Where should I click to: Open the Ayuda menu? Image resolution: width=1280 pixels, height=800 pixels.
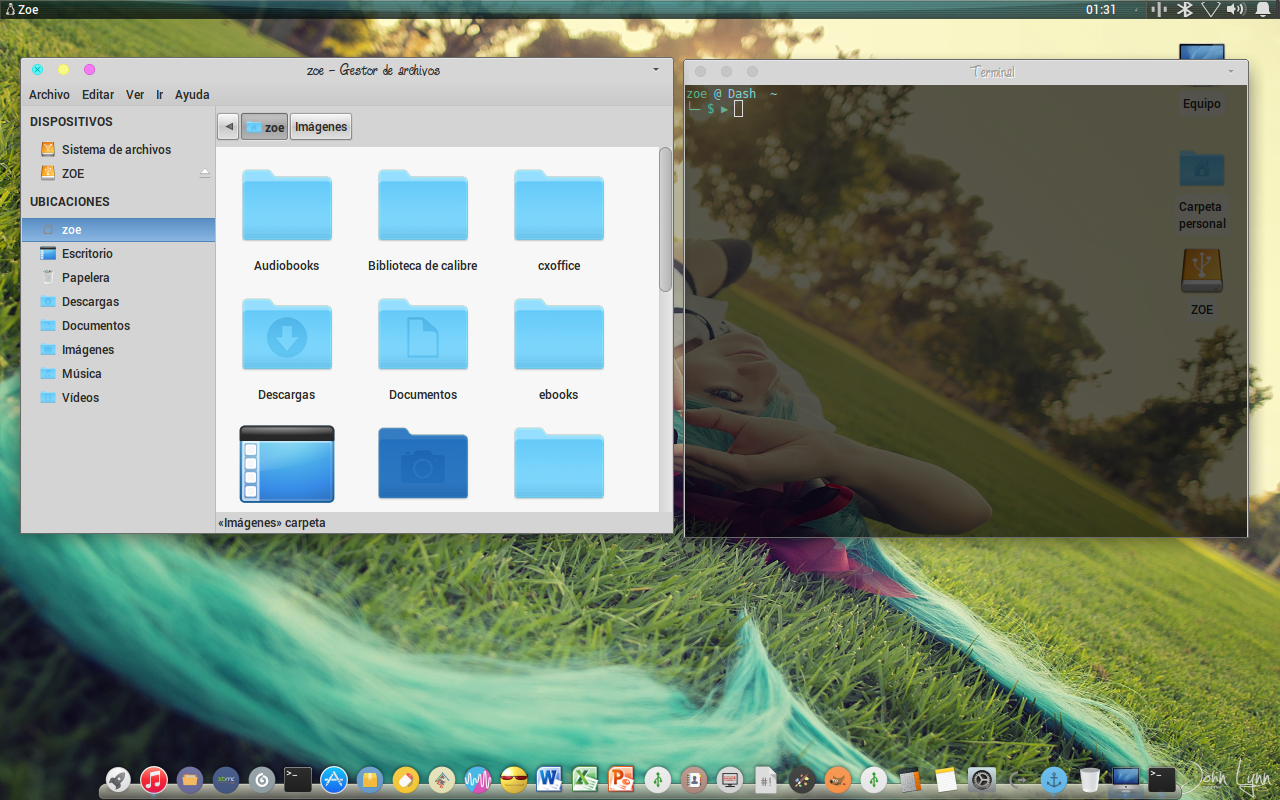(192, 95)
